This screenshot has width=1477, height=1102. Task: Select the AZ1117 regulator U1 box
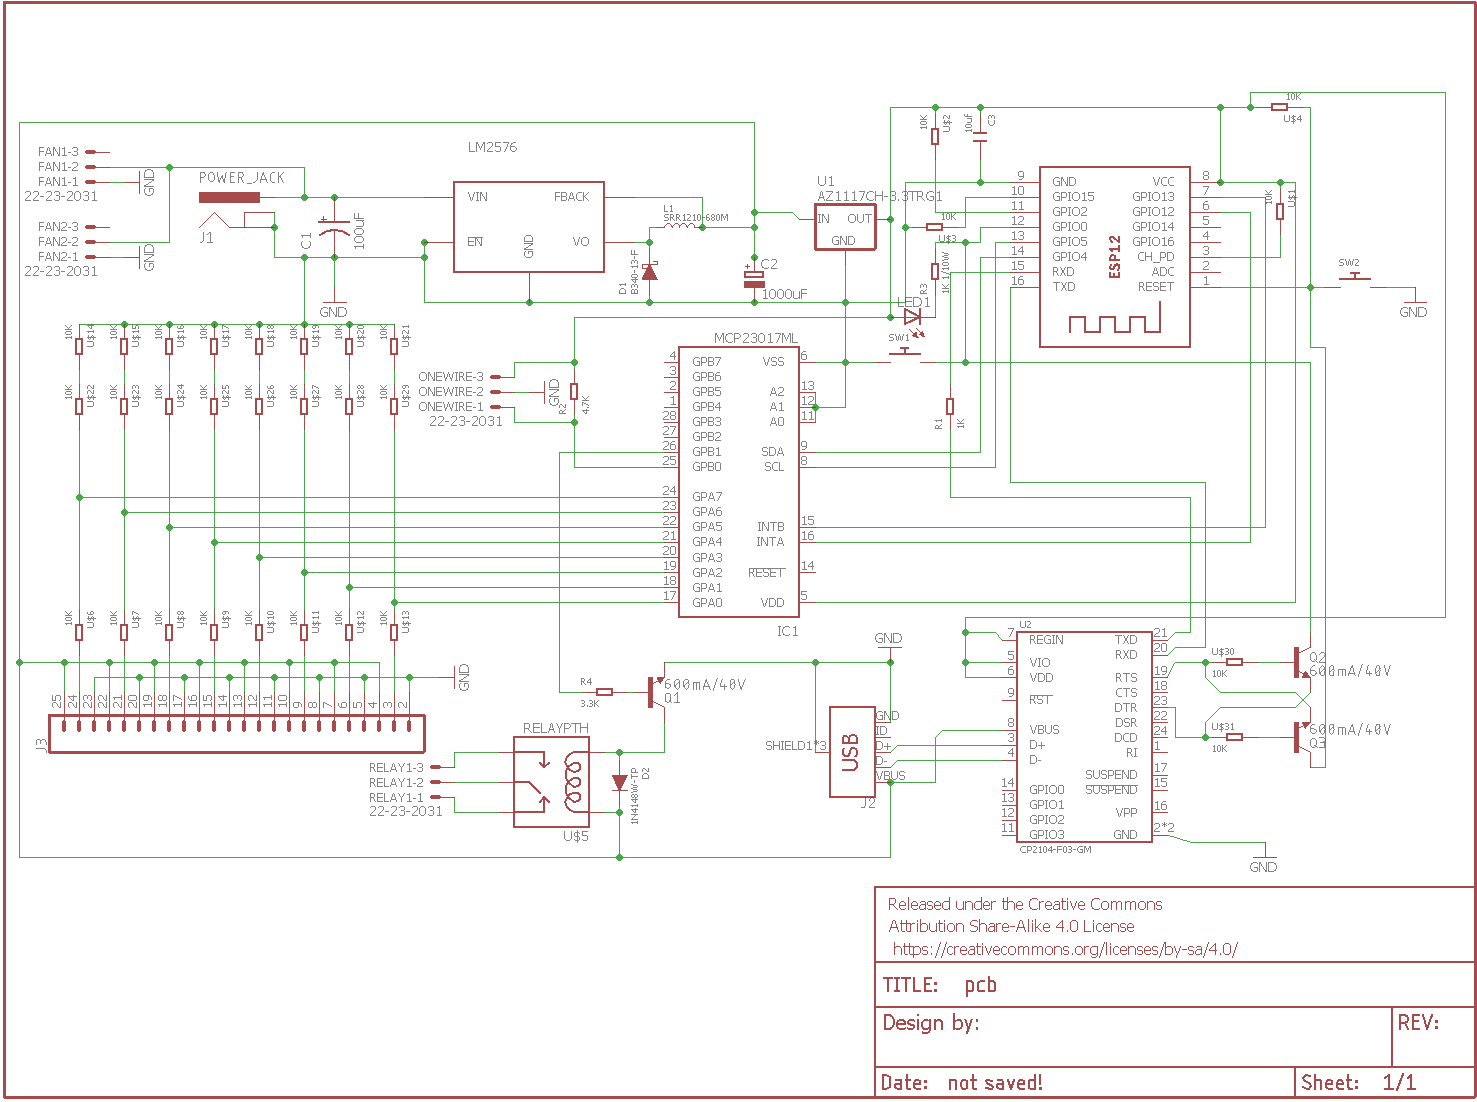pyautogui.click(x=845, y=226)
